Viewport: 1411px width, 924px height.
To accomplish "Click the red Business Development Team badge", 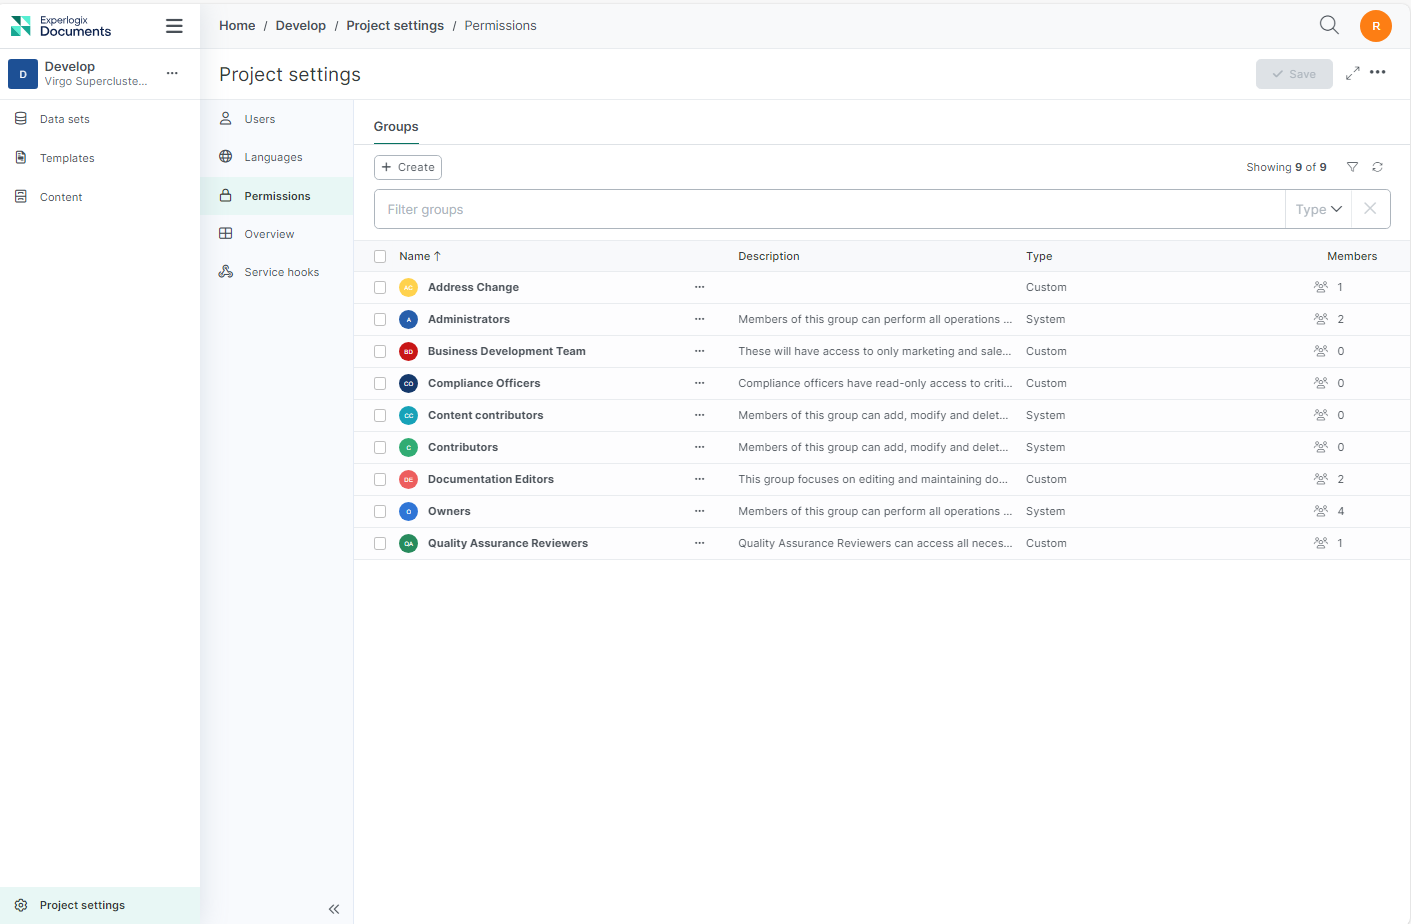I will point(408,351).
